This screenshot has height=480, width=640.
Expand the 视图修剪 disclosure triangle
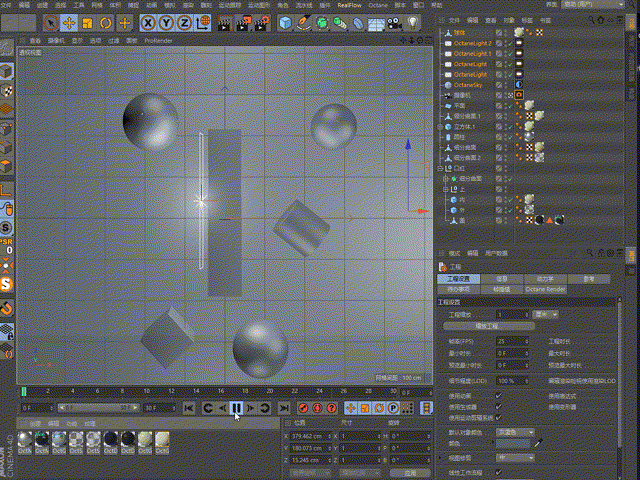point(440,458)
